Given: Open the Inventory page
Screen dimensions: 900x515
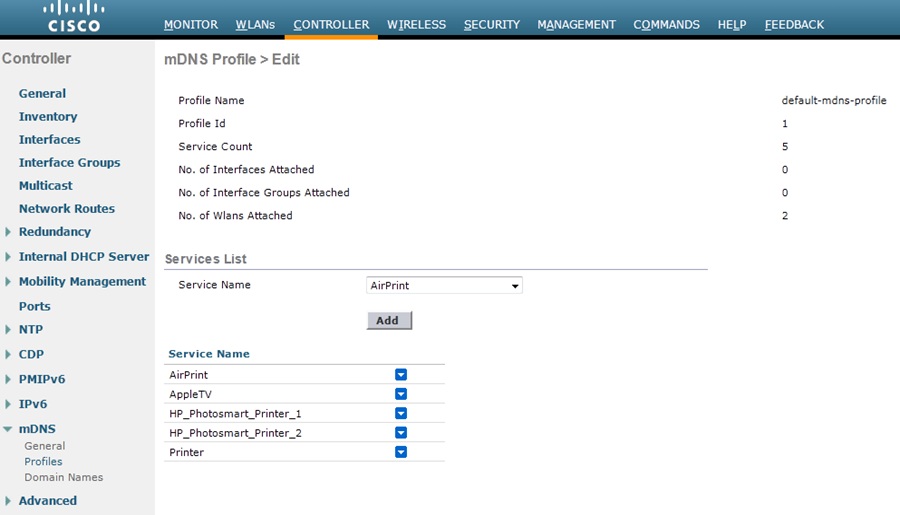Looking at the screenshot, I should coord(48,117).
